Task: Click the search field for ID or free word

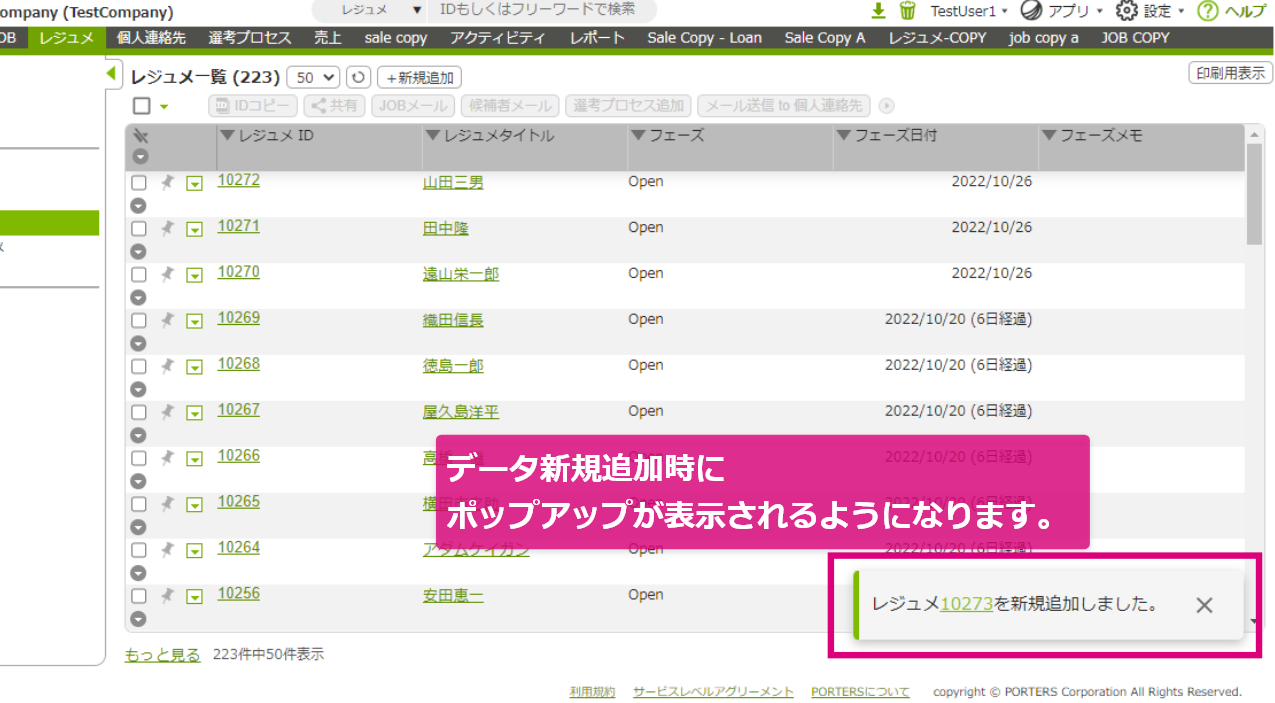Action: point(544,10)
